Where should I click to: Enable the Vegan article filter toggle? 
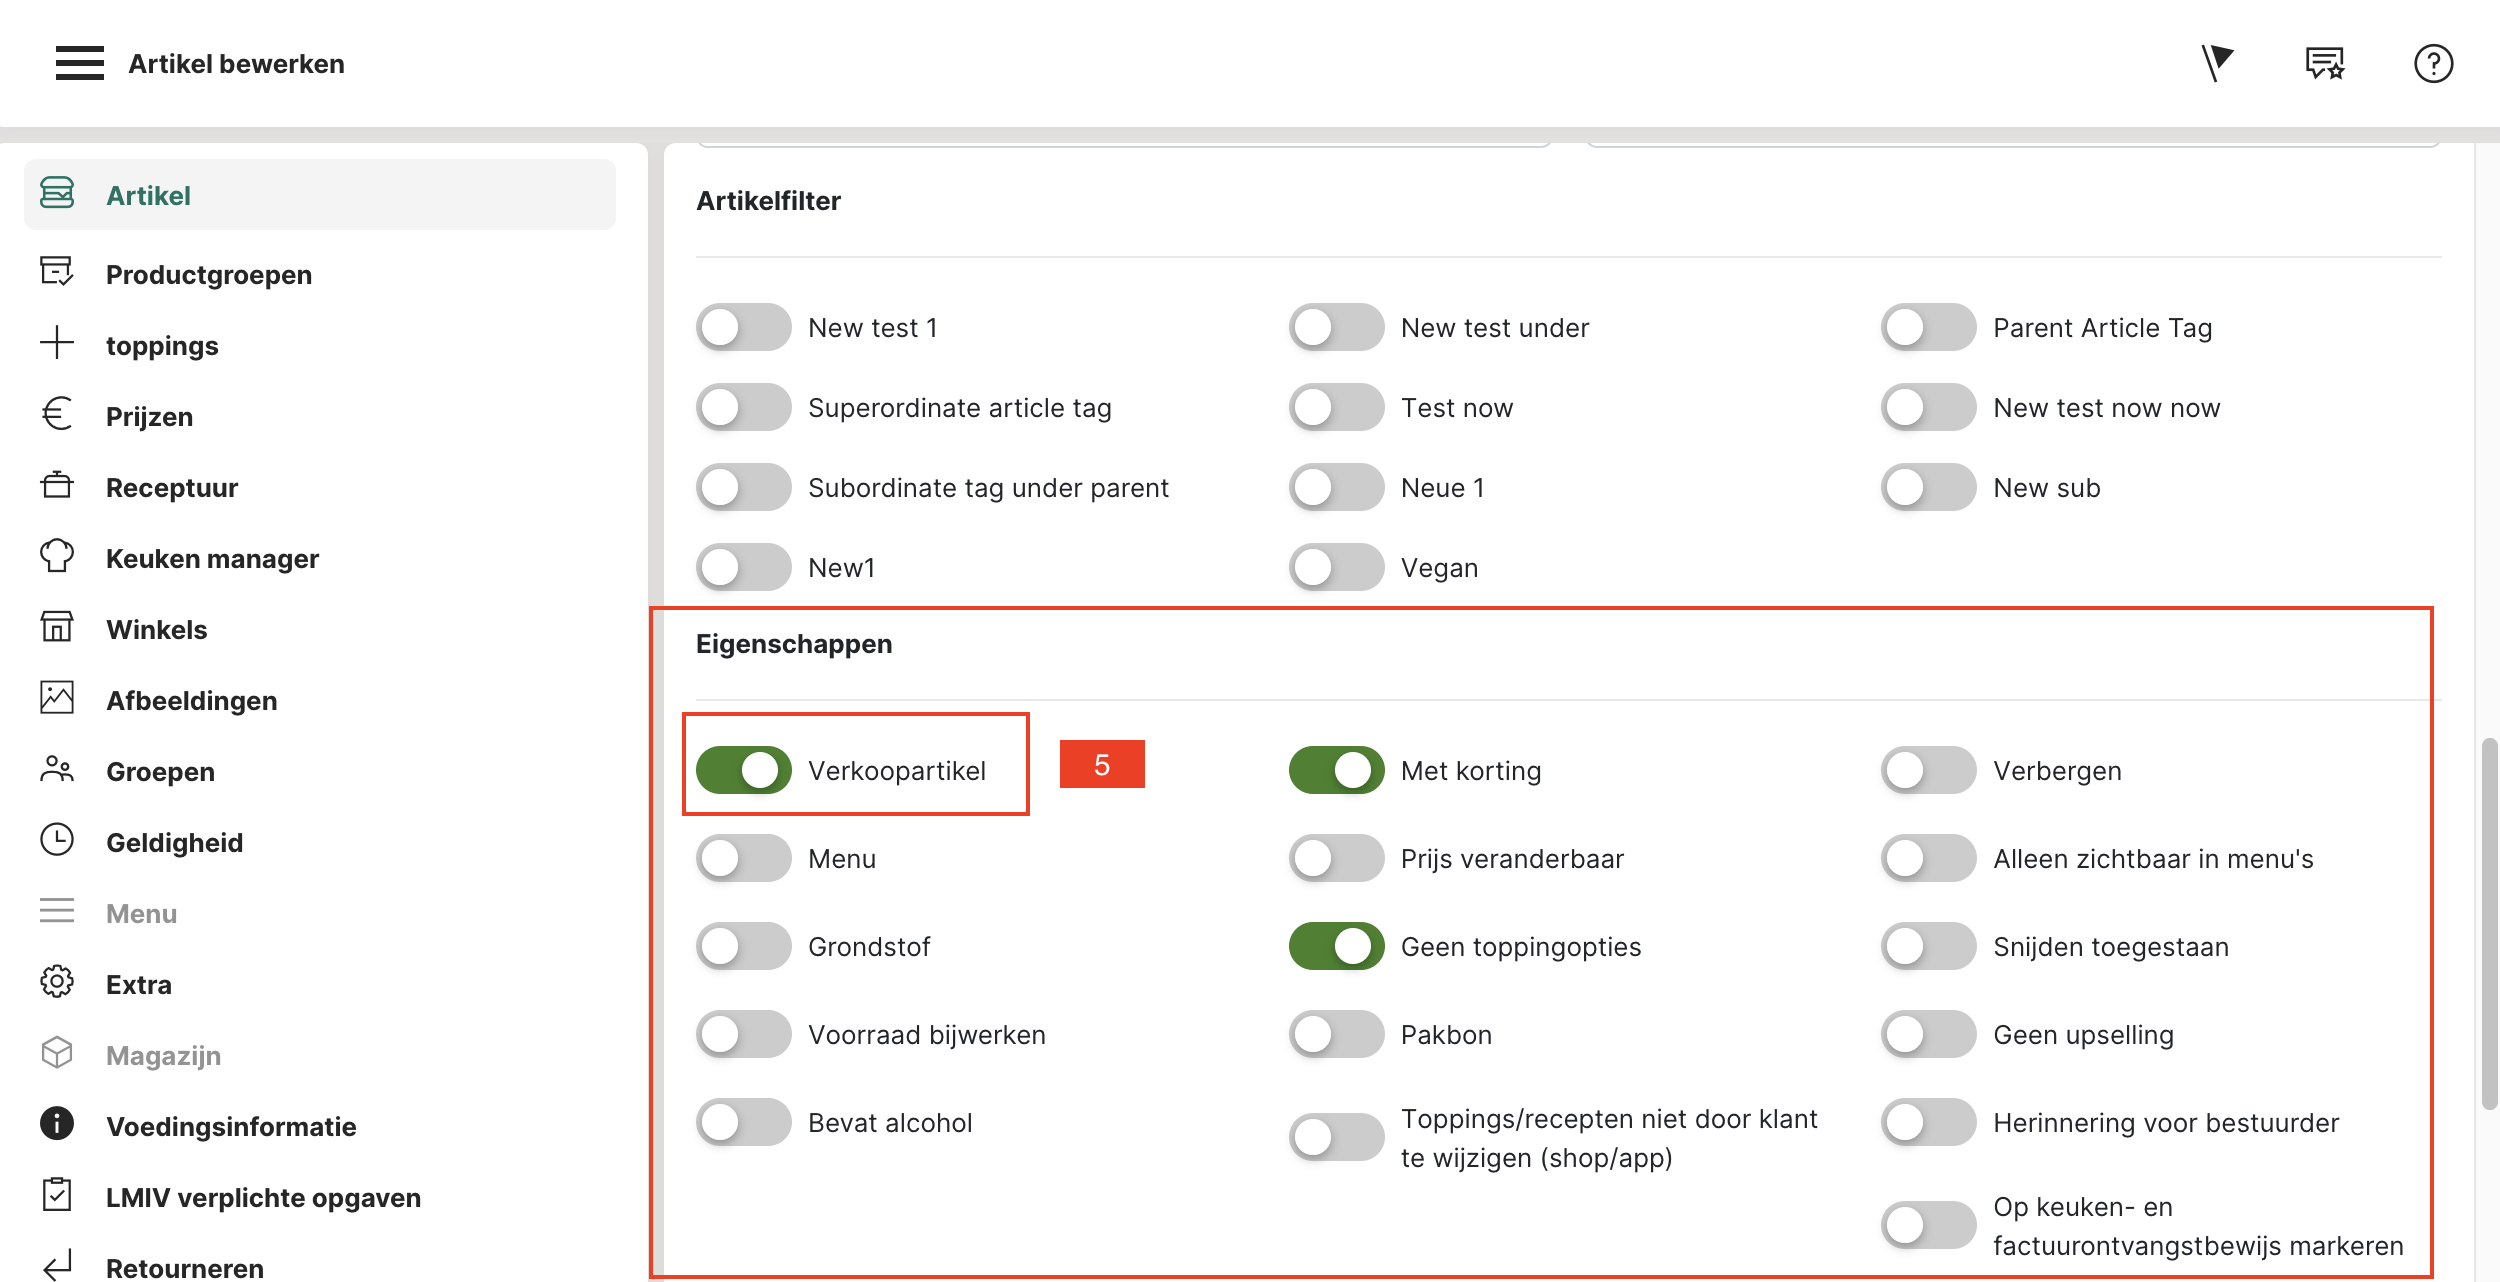pyautogui.click(x=1336, y=567)
